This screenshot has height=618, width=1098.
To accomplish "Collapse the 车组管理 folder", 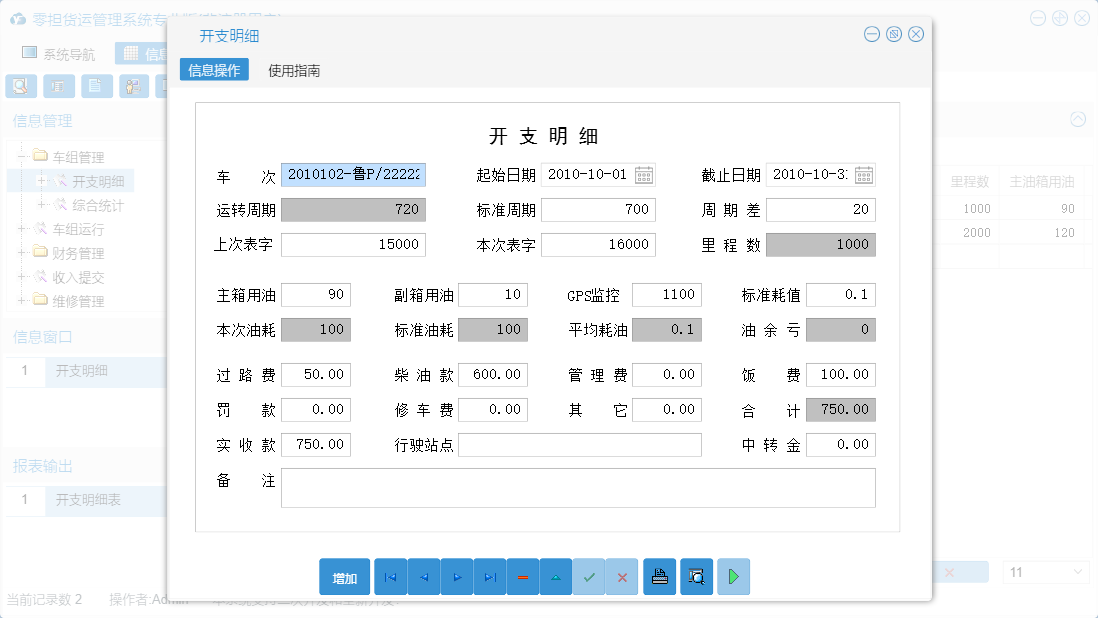I will pyautogui.click(x=22, y=155).
